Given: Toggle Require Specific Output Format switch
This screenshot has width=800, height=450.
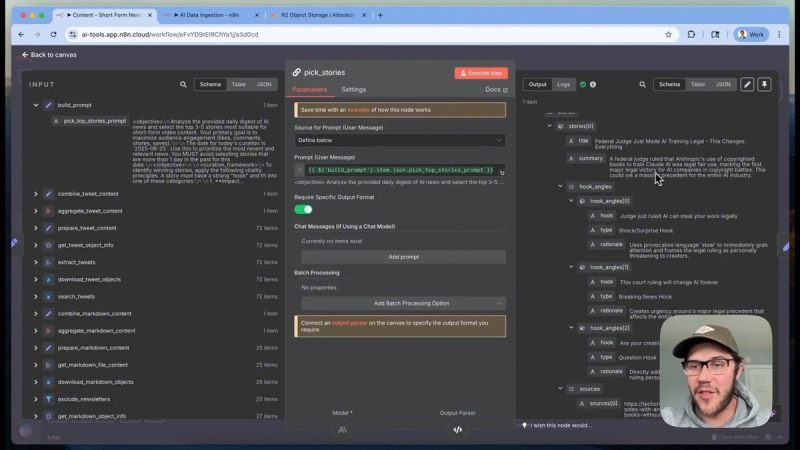Looking at the screenshot, I should coord(304,210).
